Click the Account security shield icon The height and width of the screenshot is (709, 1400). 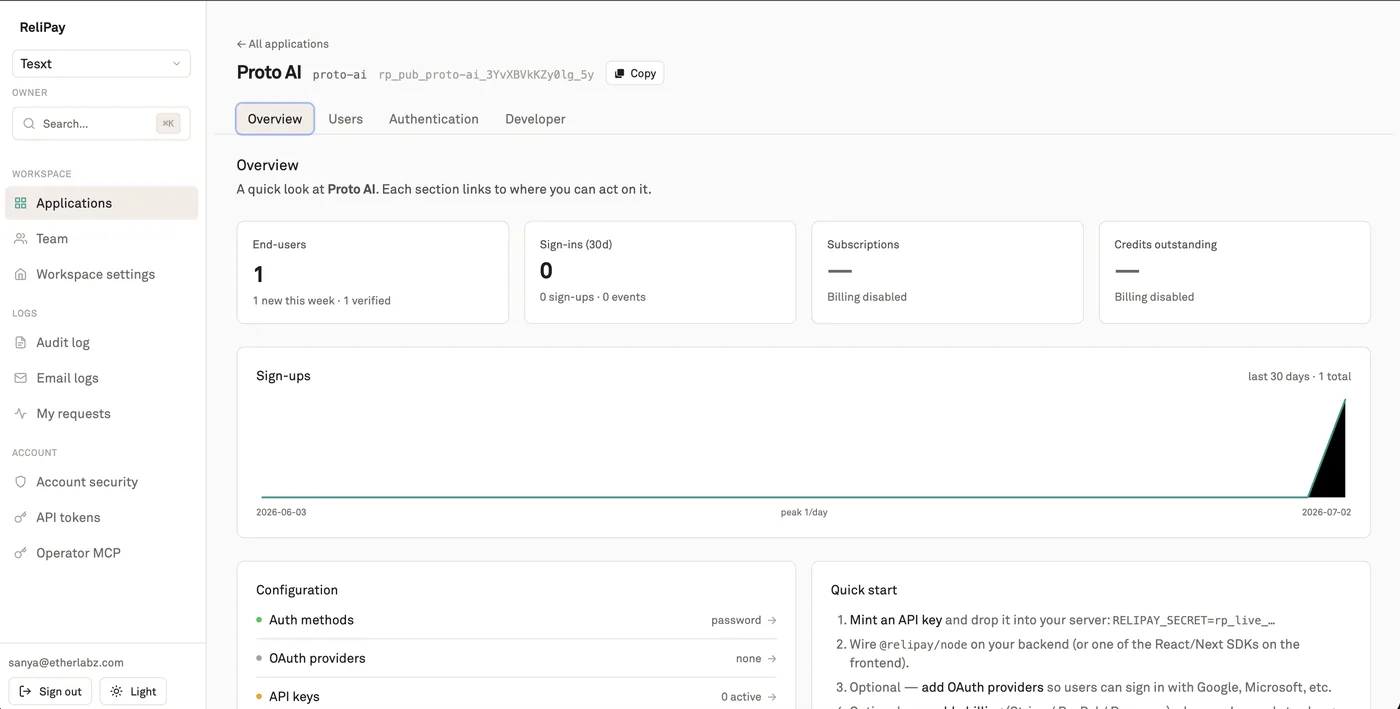(x=20, y=482)
